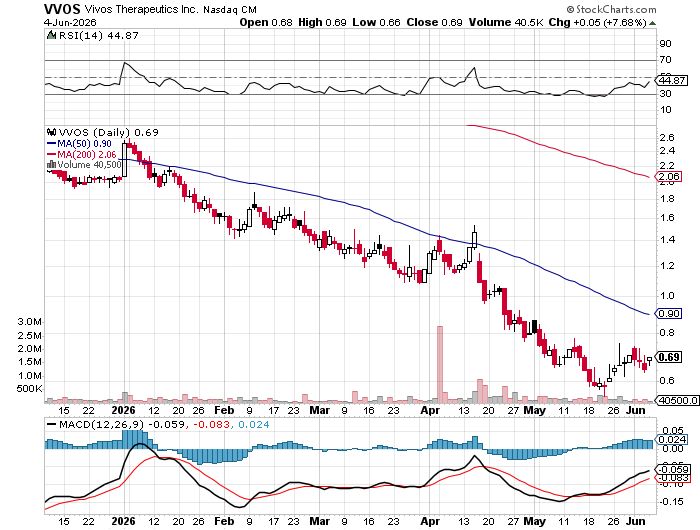Click the red -0.083 signal legend value
Image resolution: width=700 pixels, height=530 pixels.
pyautogui.click(x=211, y=424)
